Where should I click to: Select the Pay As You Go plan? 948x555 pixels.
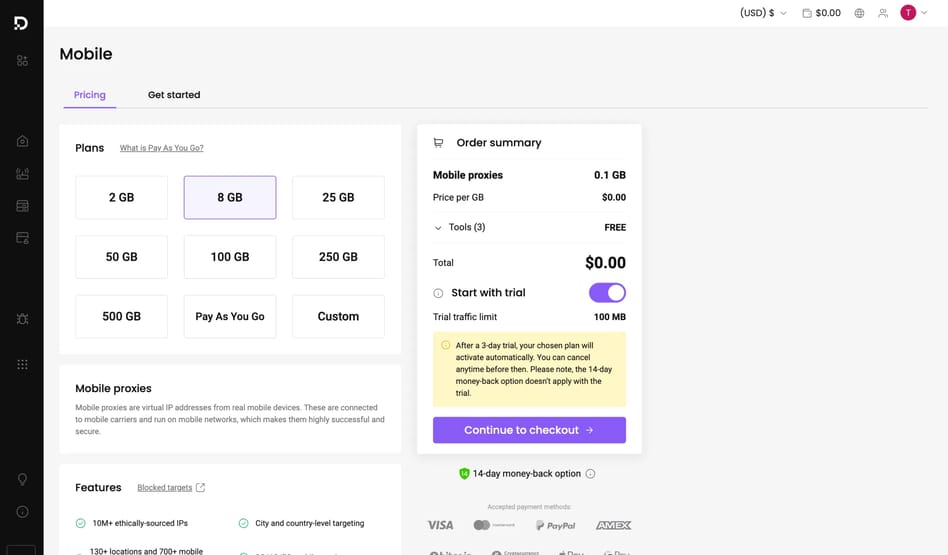230,317
